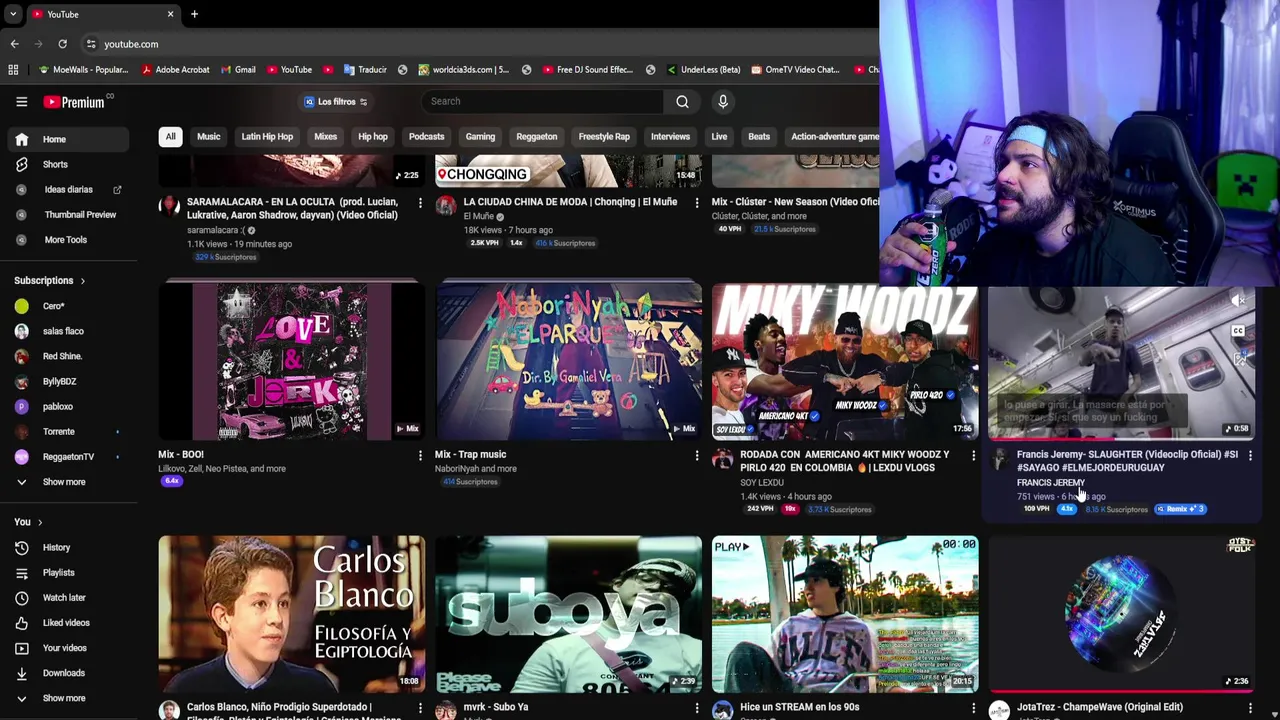Screen dimensions: 1280x720
Task: Select the All filter chip
Action: [x=170, y=137]
